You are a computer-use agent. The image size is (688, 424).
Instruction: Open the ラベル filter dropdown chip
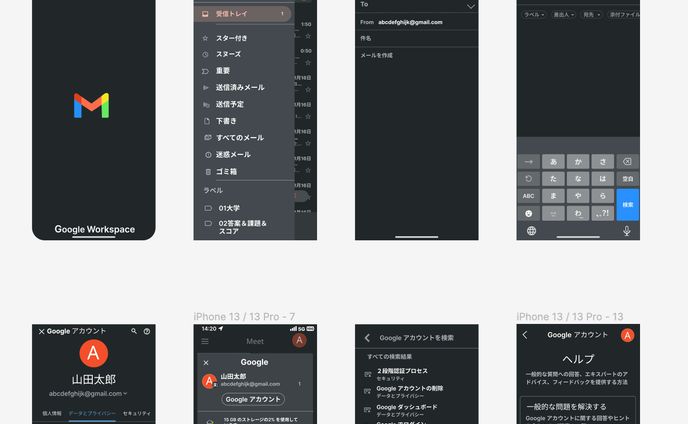[534, 15]
